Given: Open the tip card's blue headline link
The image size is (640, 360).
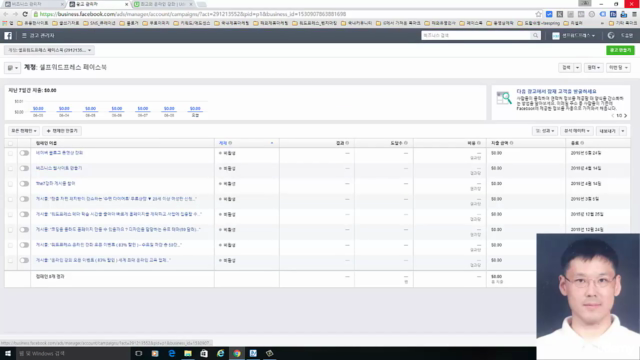Looking at the screenshot, I should point(556,91).
